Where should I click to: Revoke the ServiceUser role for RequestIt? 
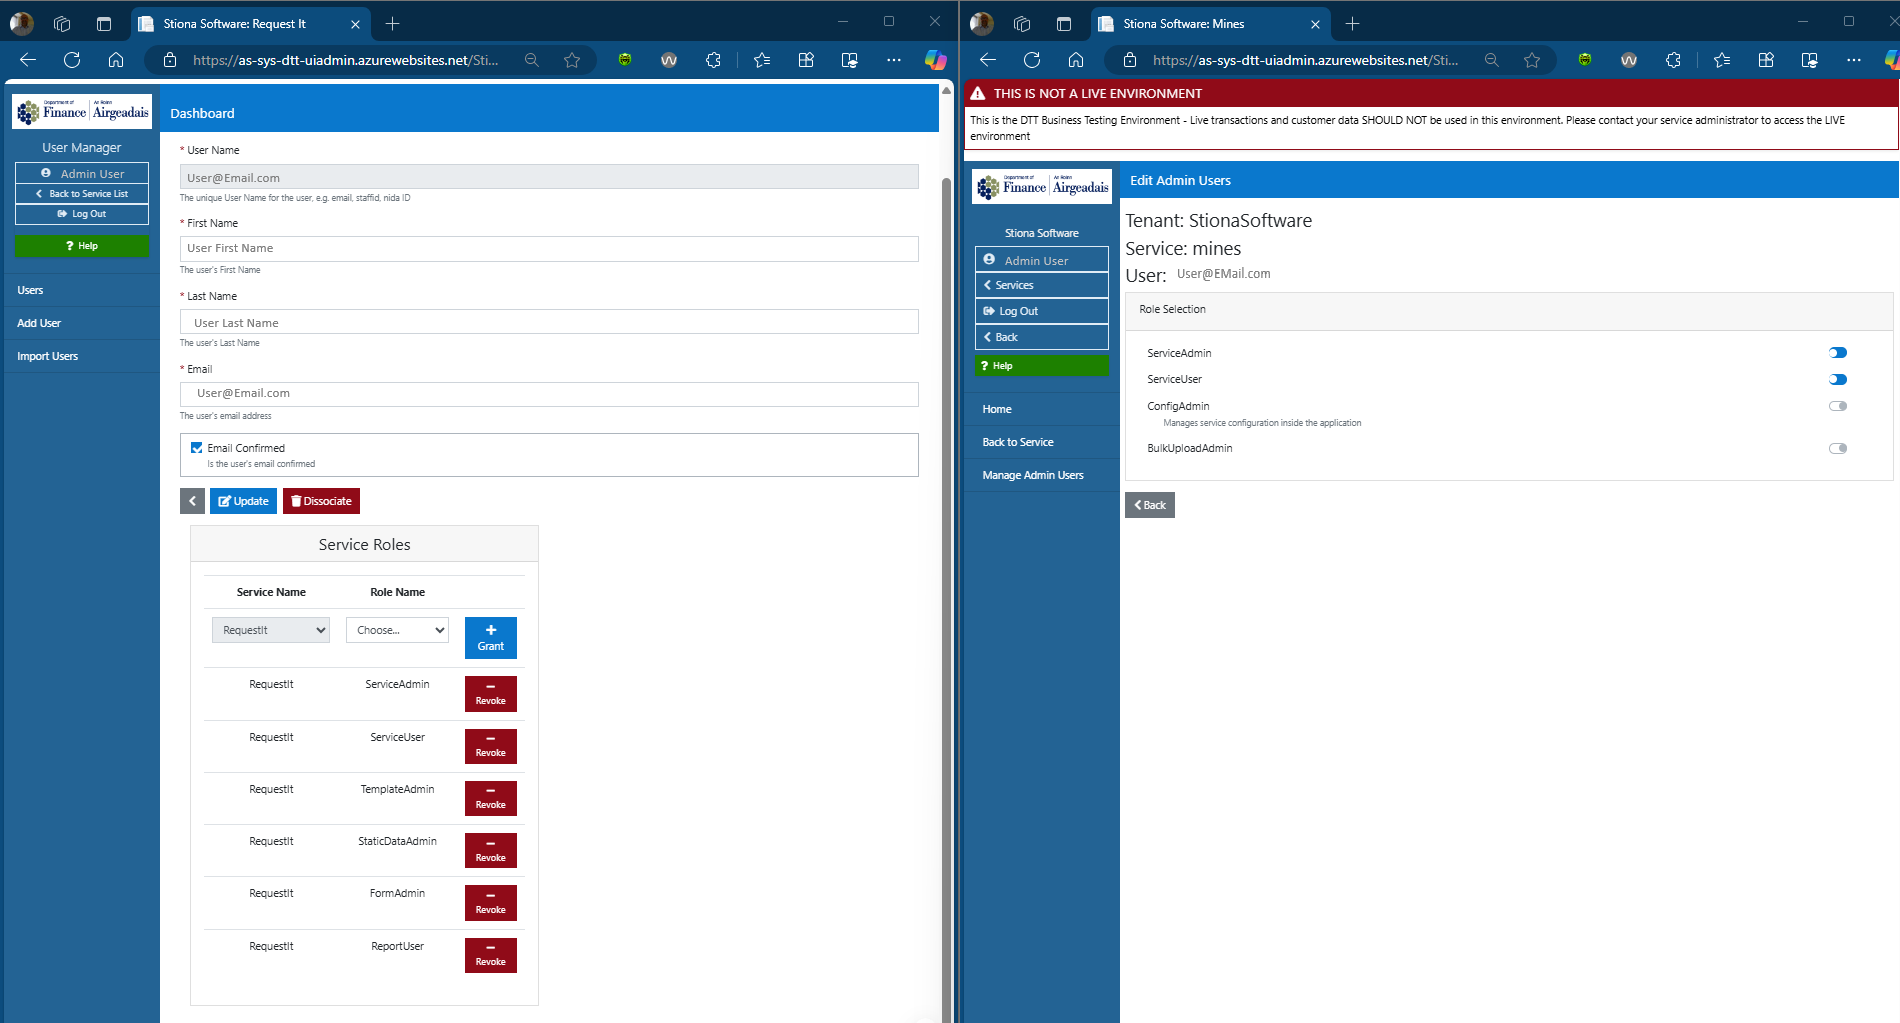491,746
